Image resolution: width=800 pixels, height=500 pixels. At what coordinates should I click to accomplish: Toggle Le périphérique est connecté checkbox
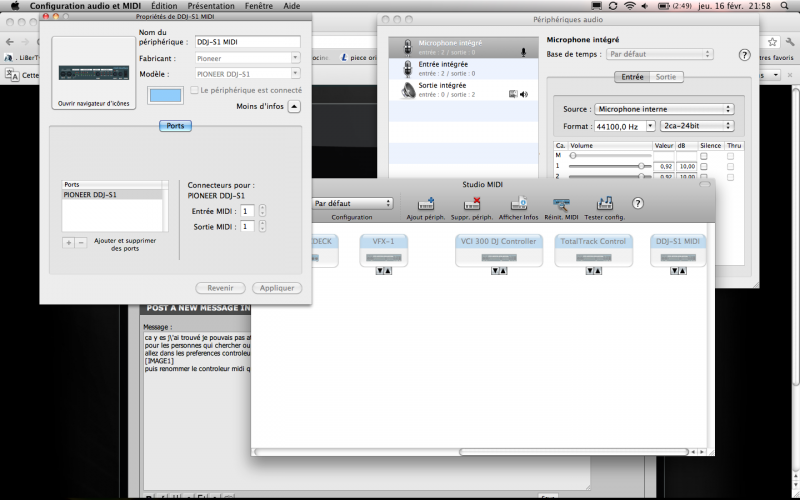[x=194, y=90]
